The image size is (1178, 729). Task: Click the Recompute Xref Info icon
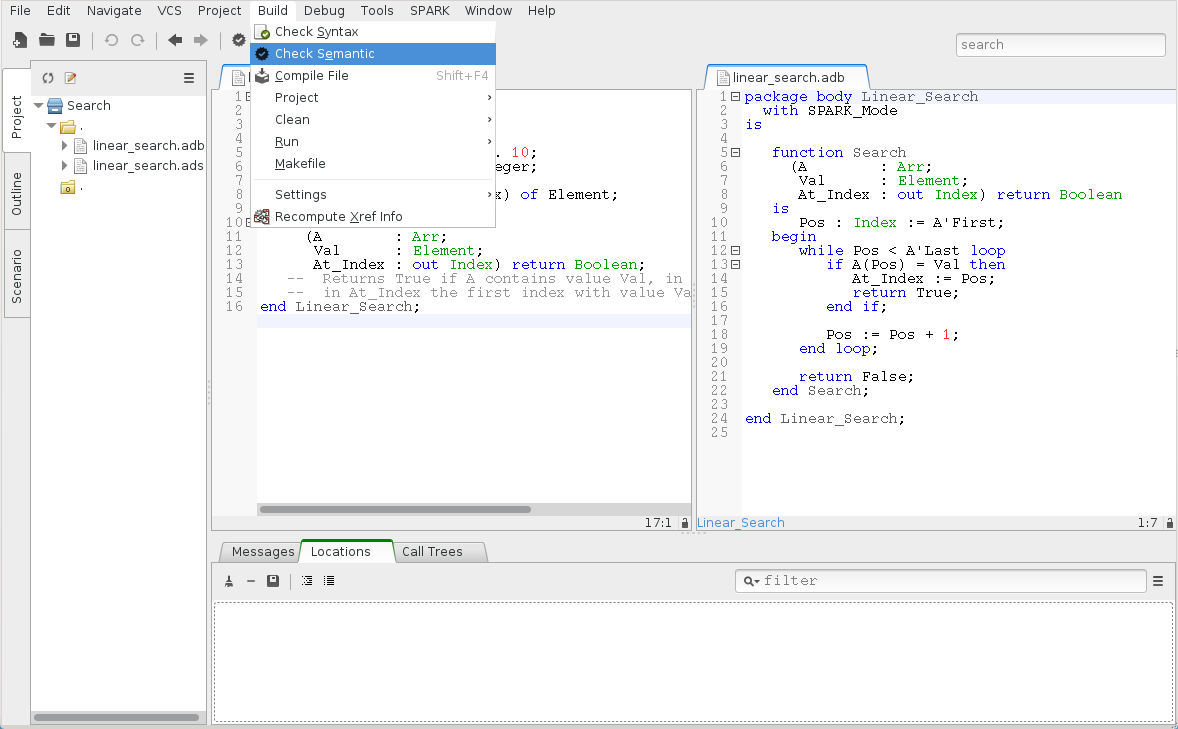[261, 216]
